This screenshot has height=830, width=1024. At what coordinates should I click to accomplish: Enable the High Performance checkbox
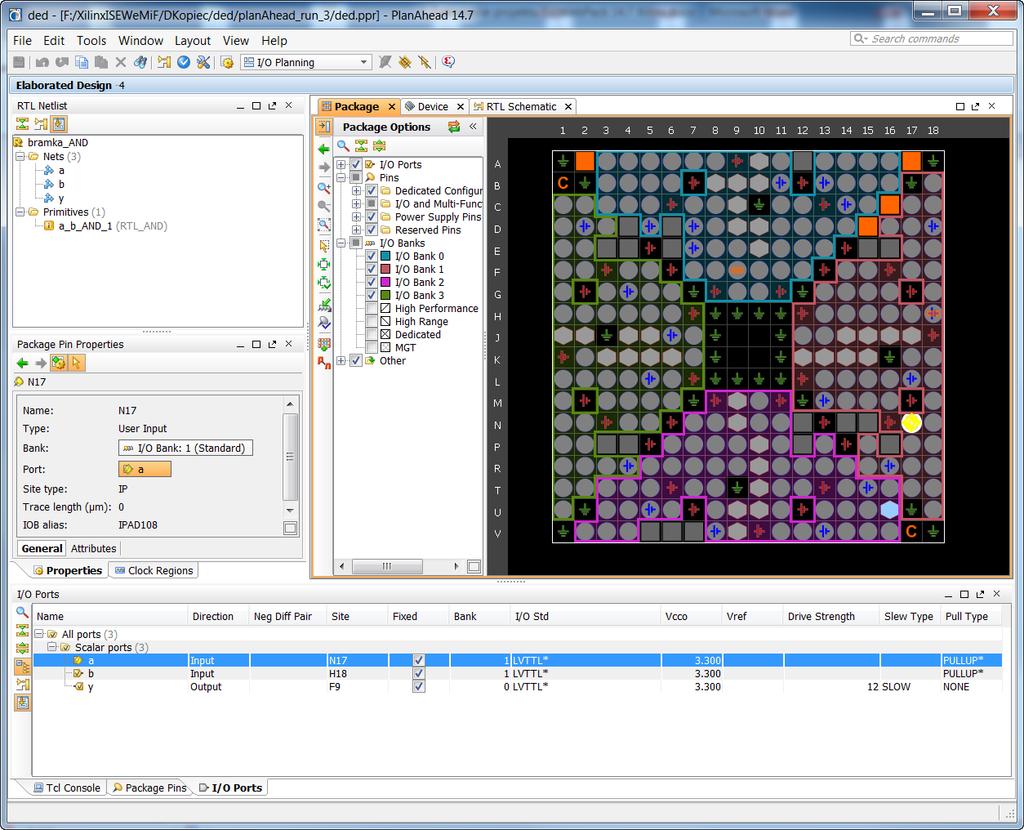(372, 308)
